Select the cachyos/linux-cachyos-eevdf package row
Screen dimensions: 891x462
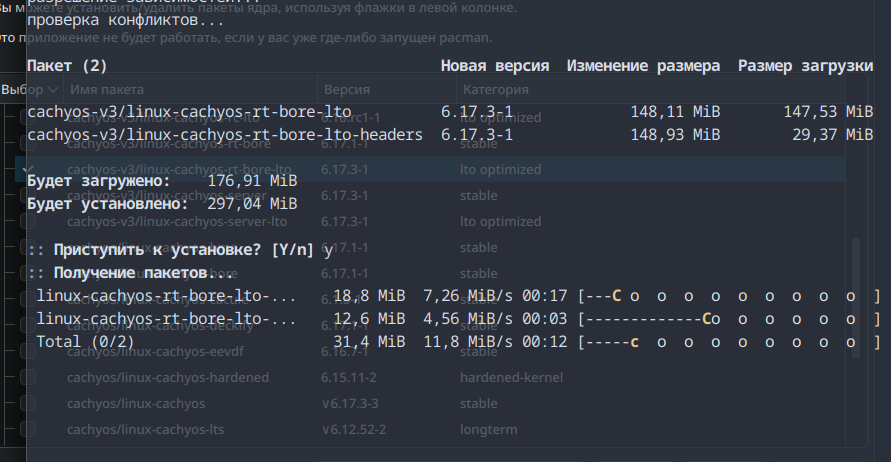coord(160,352)
